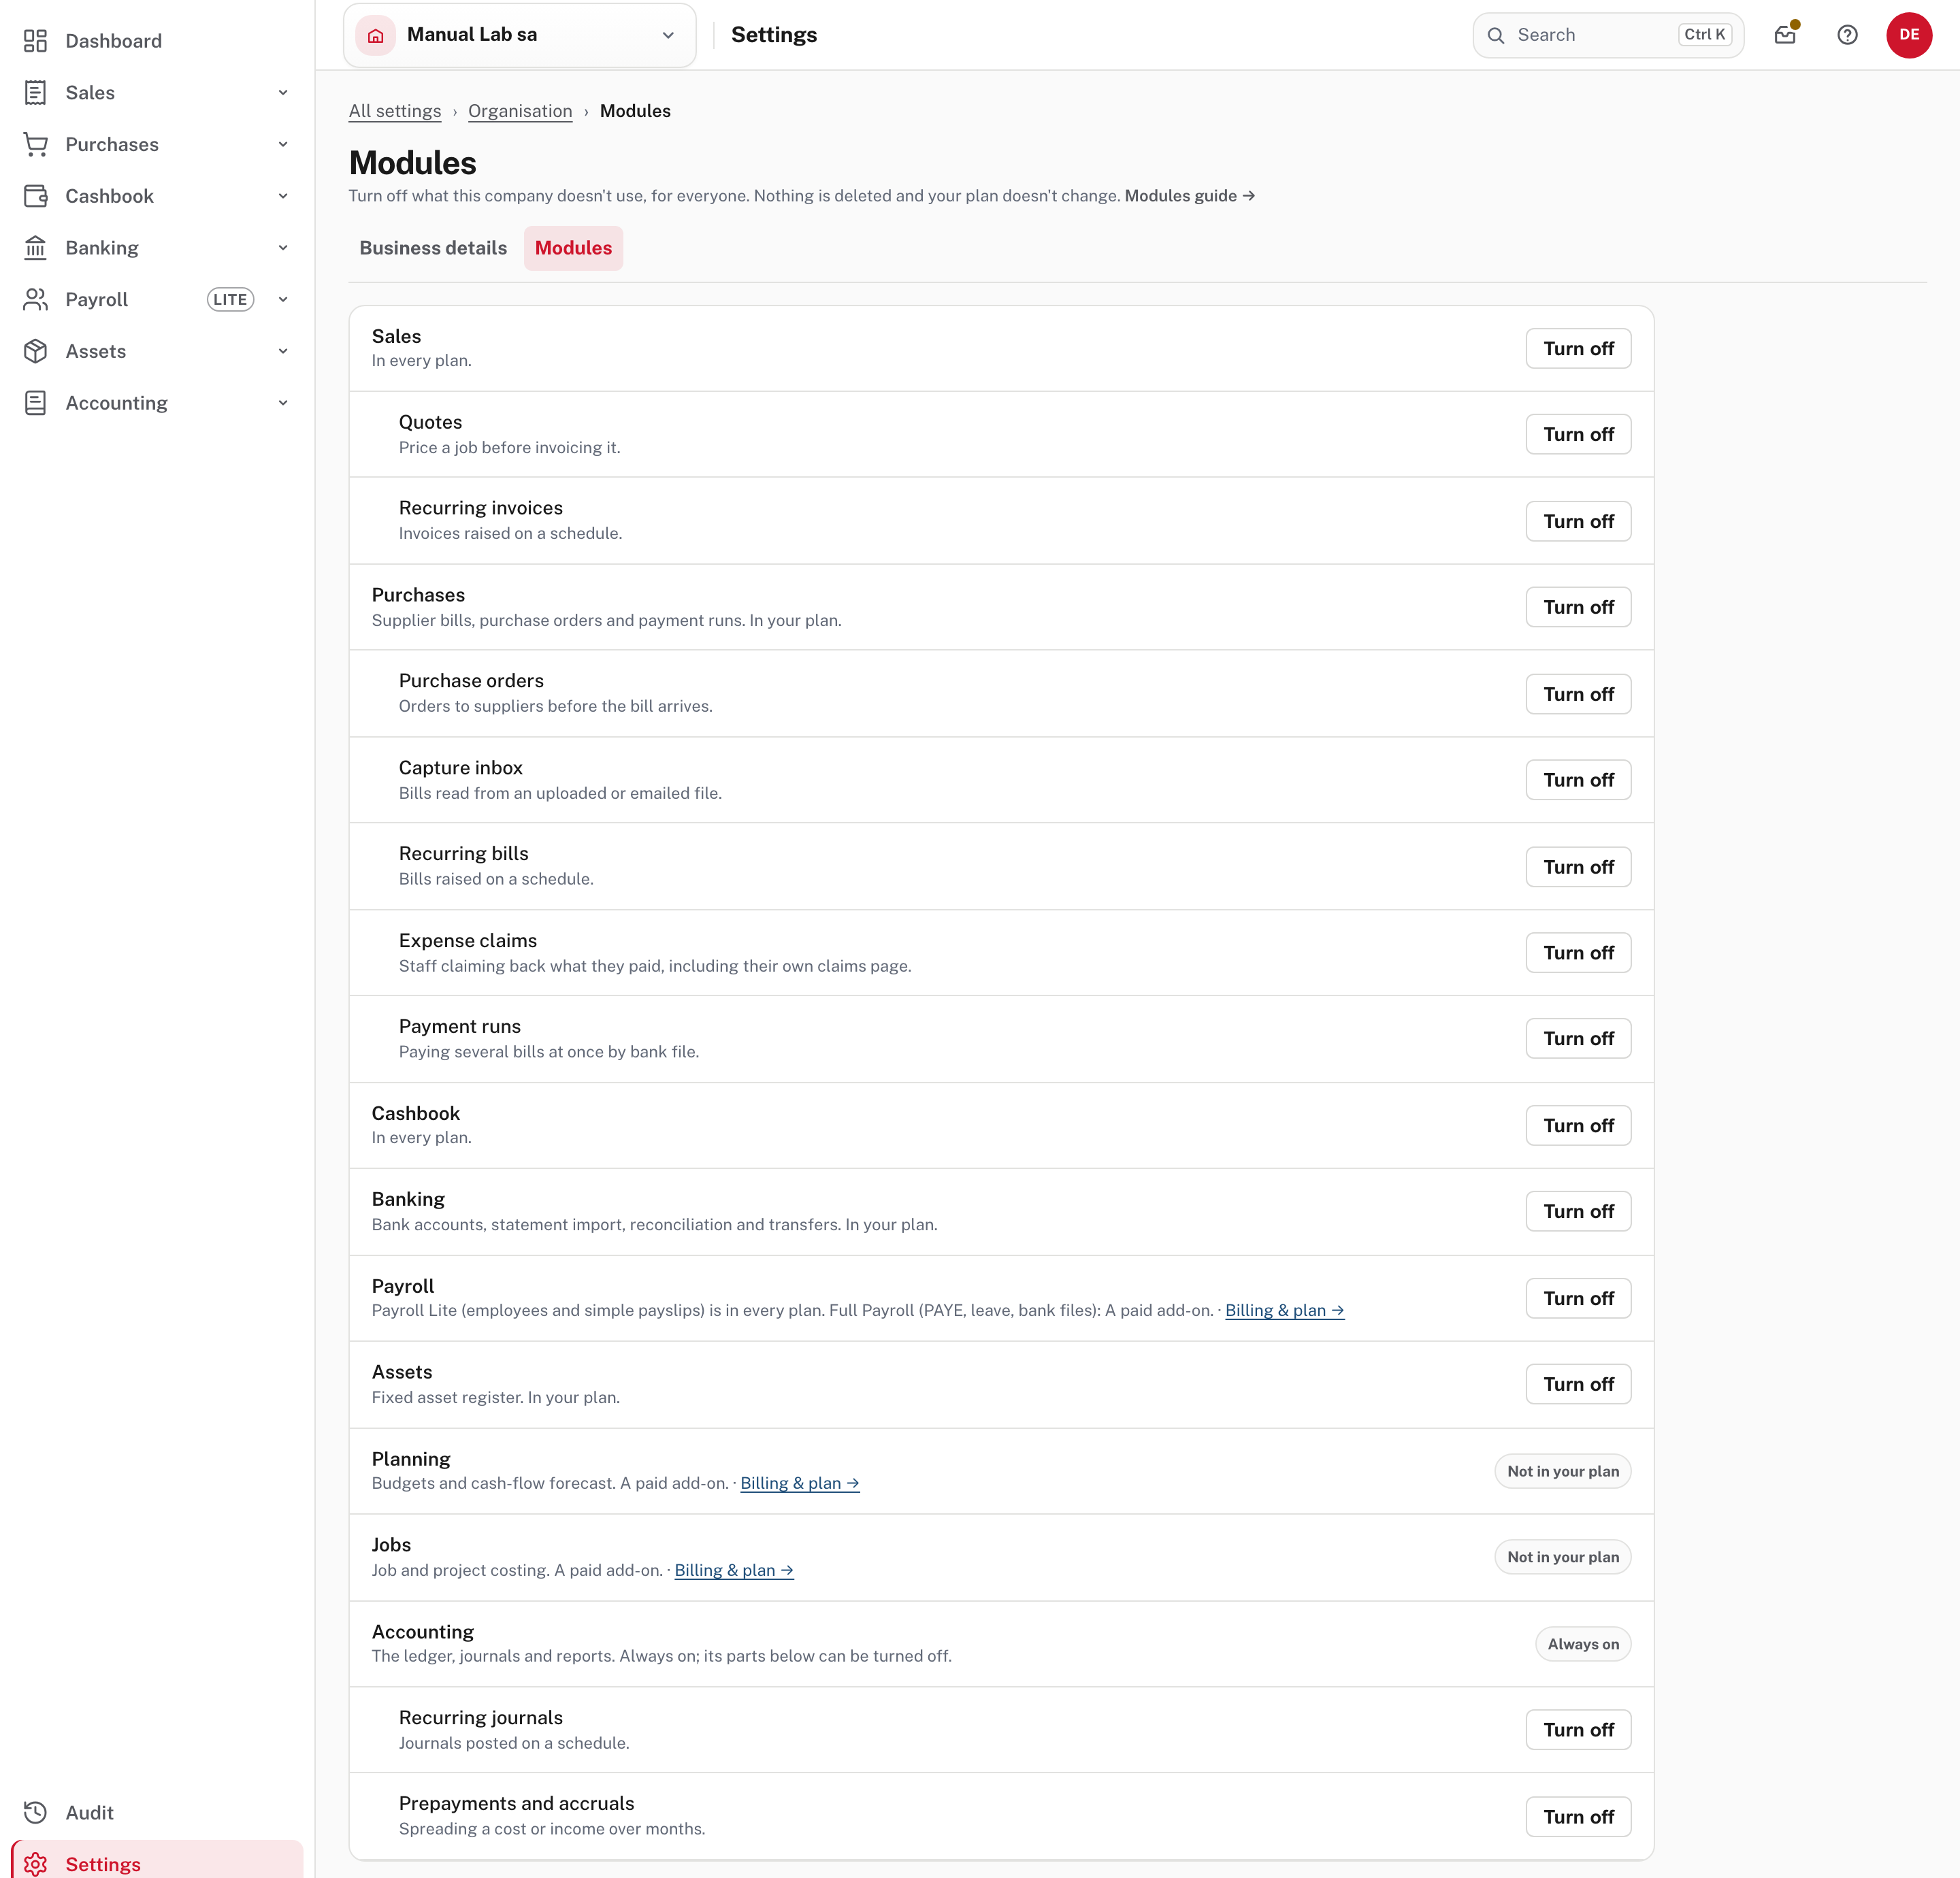This screenshot has width=1960, height=1878.
Task: Open the help question mark icon
Action: point(1848,35)
